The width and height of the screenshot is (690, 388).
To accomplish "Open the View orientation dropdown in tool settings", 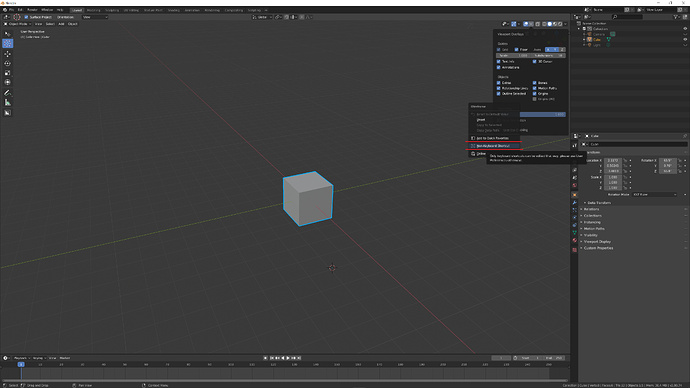I will coord(95,17).
